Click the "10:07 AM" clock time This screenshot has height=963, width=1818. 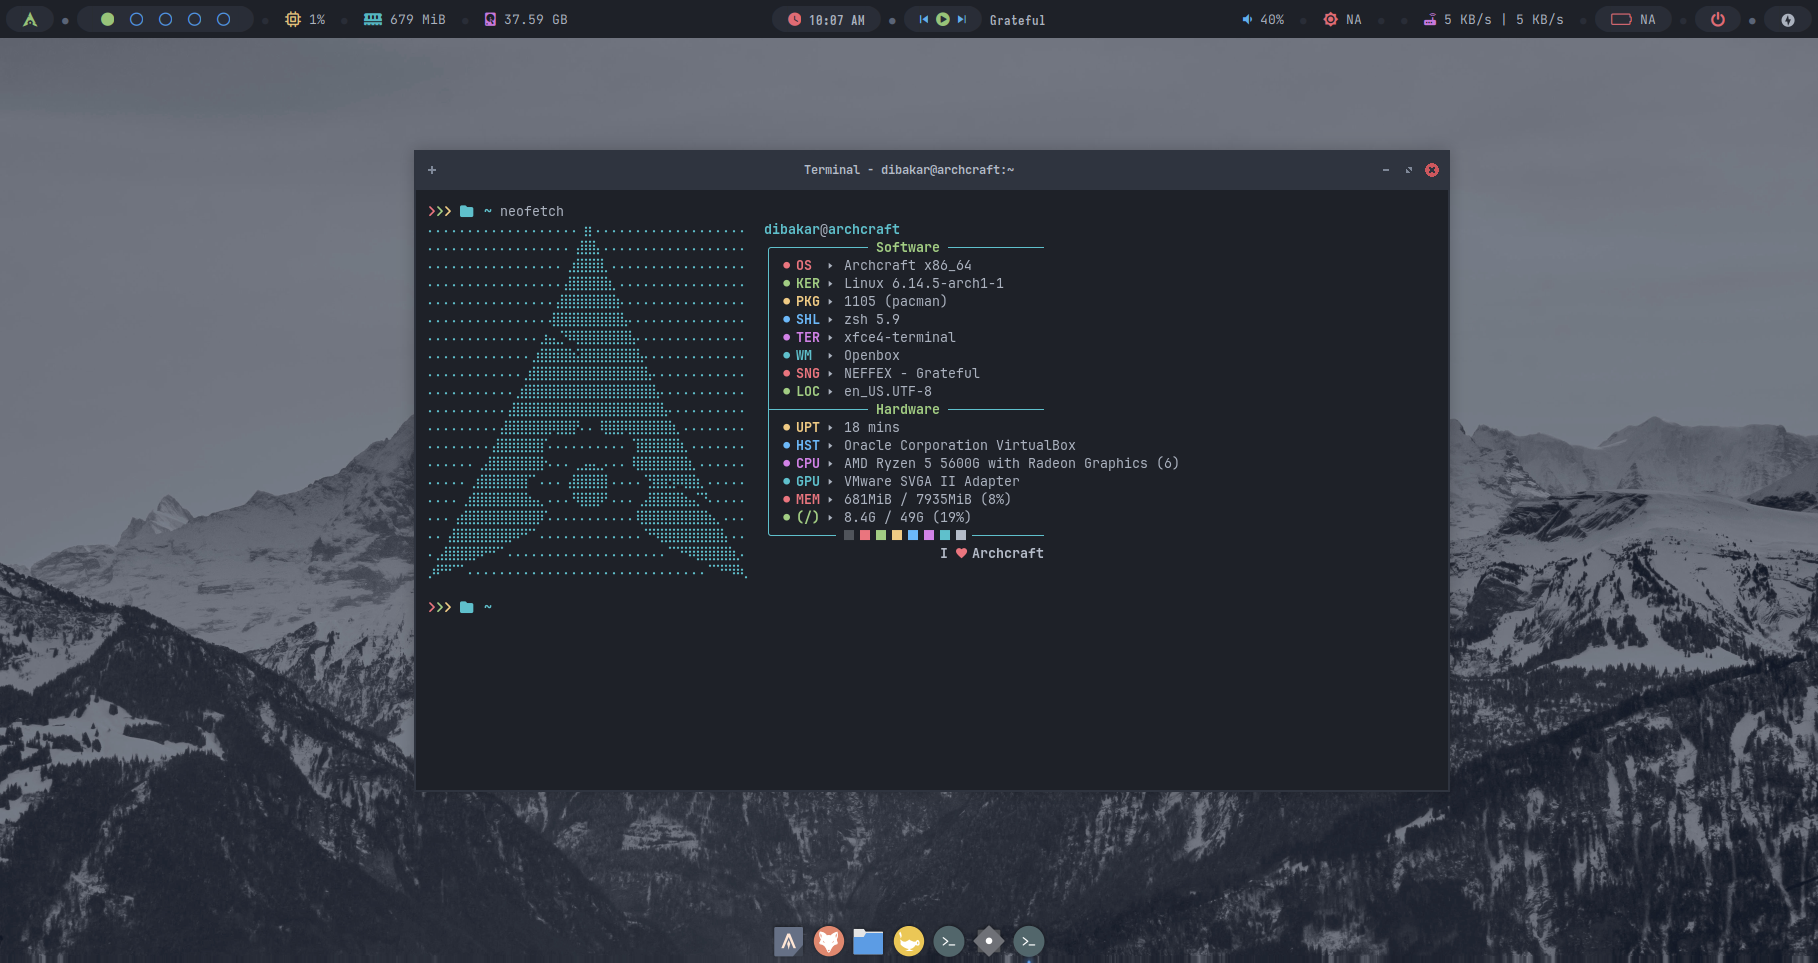point(837,20)
